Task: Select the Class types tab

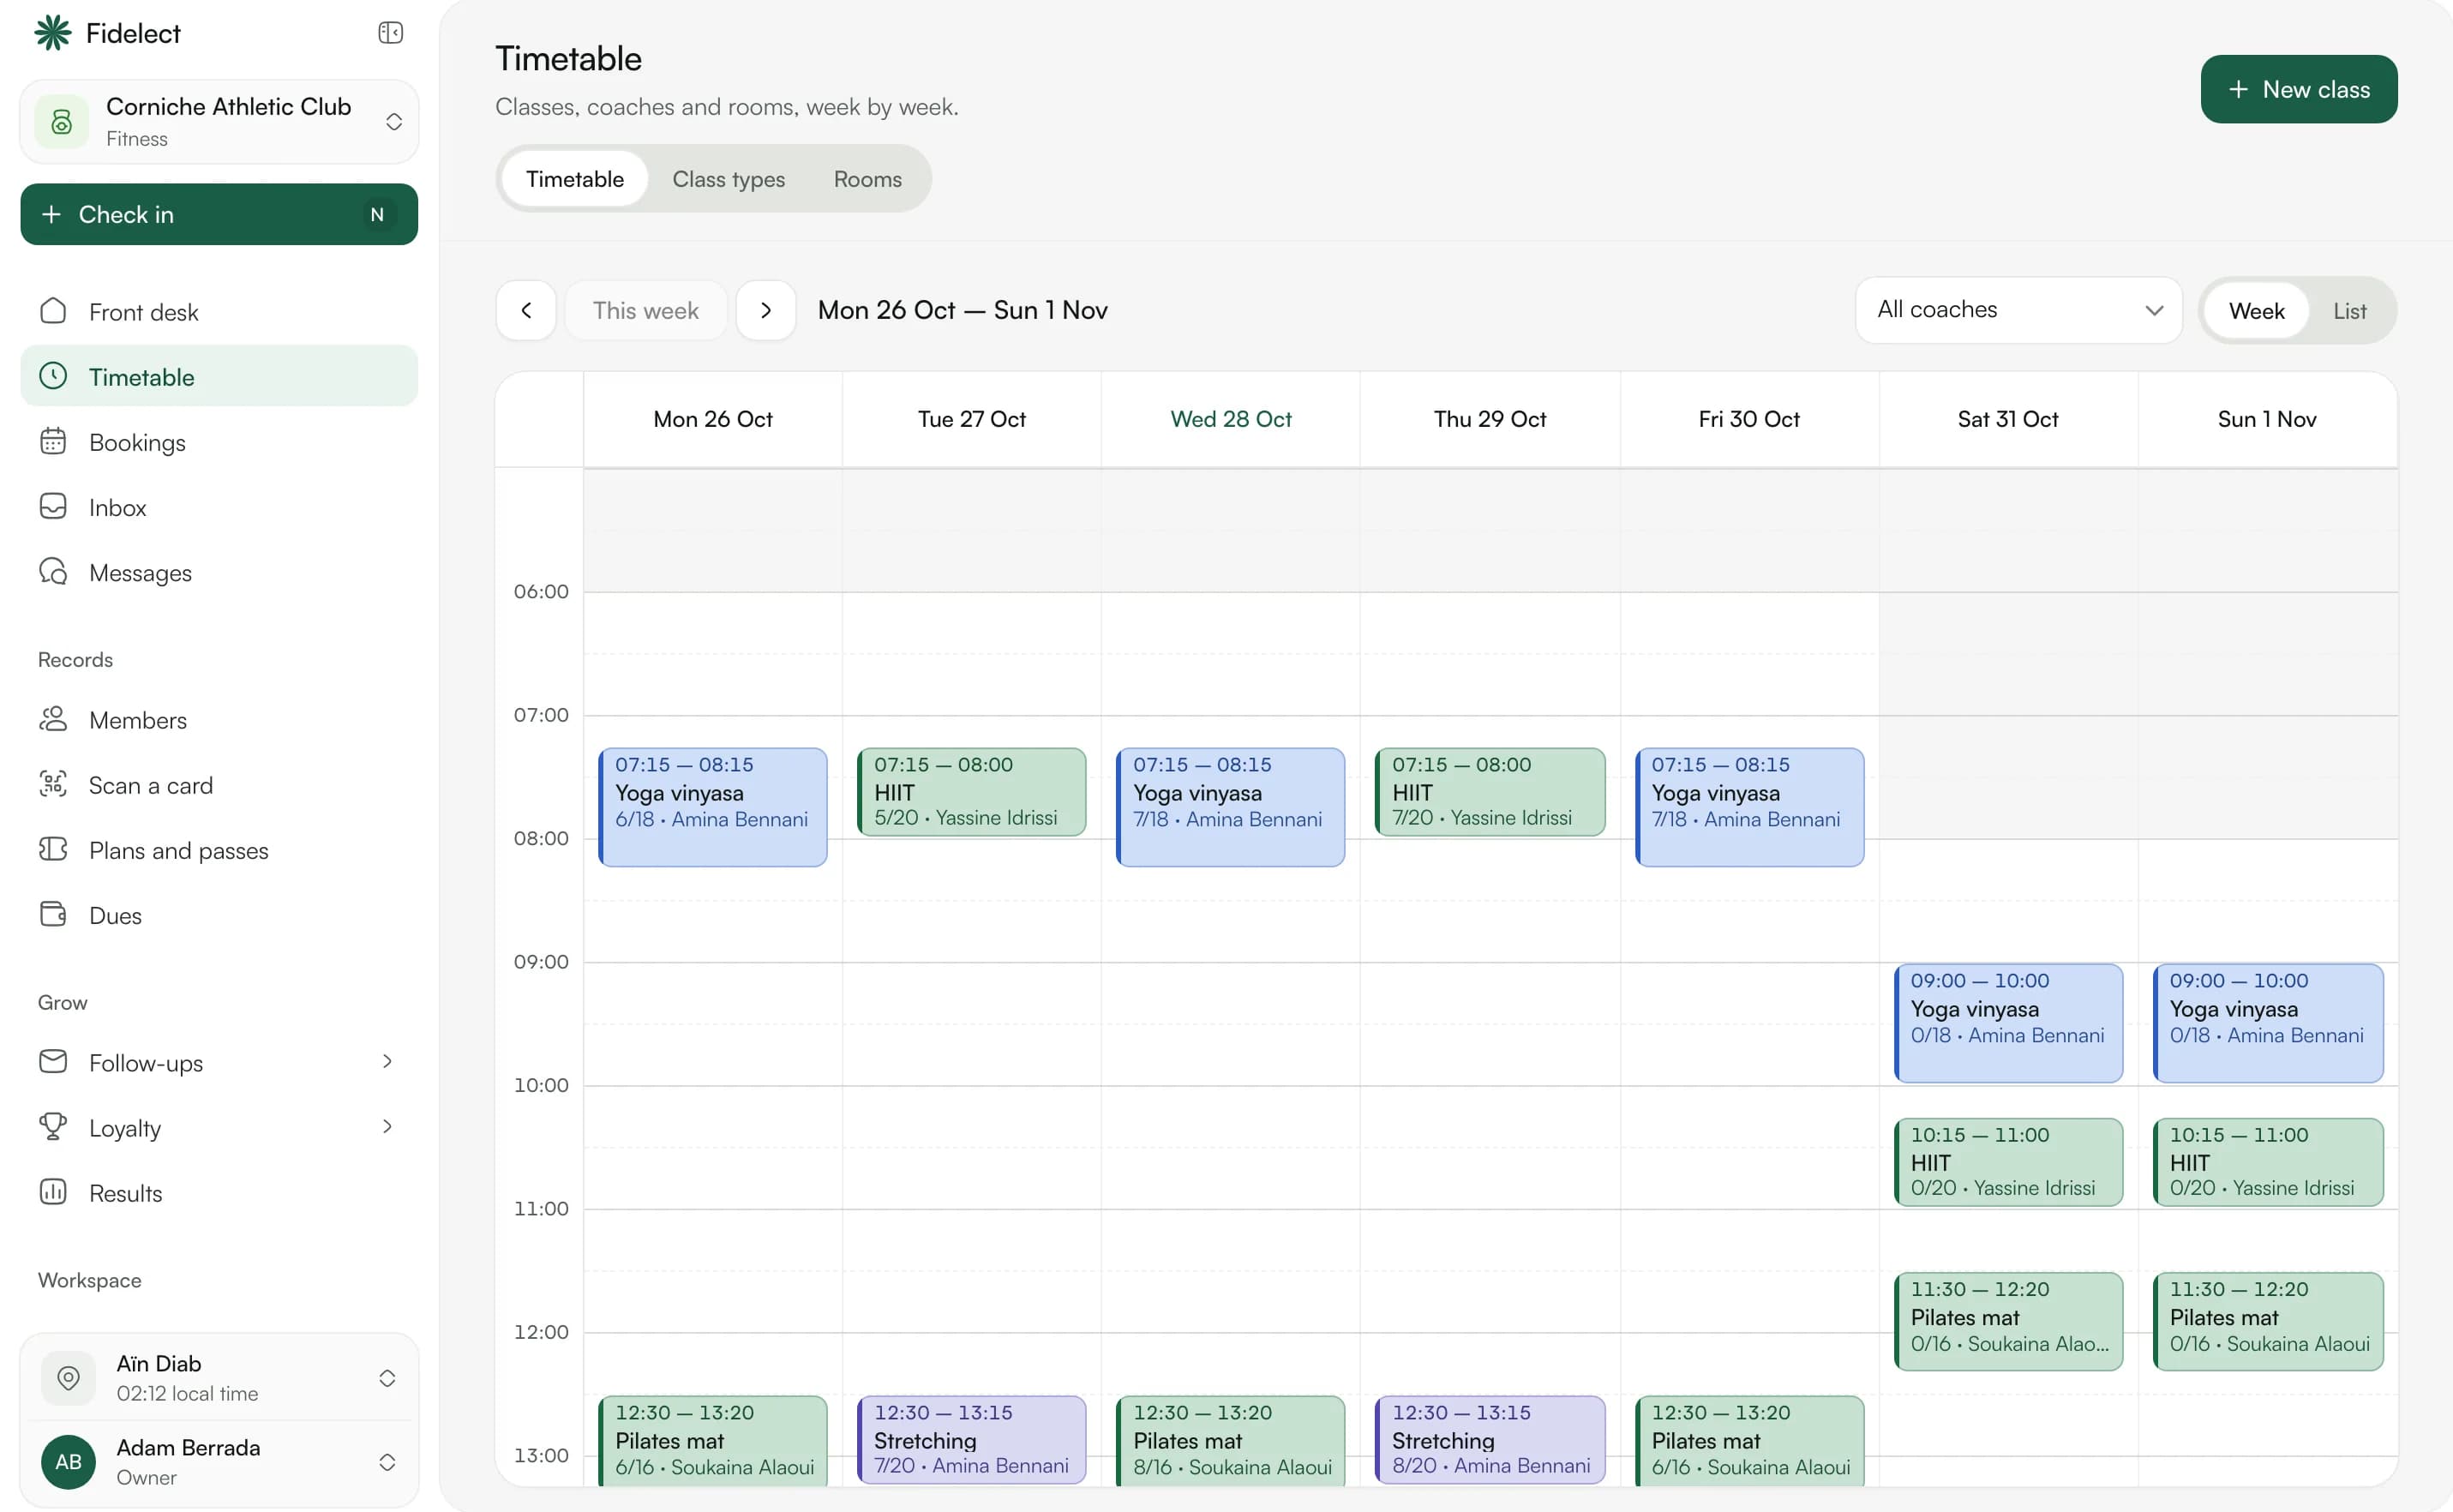Action: [728, 179]
